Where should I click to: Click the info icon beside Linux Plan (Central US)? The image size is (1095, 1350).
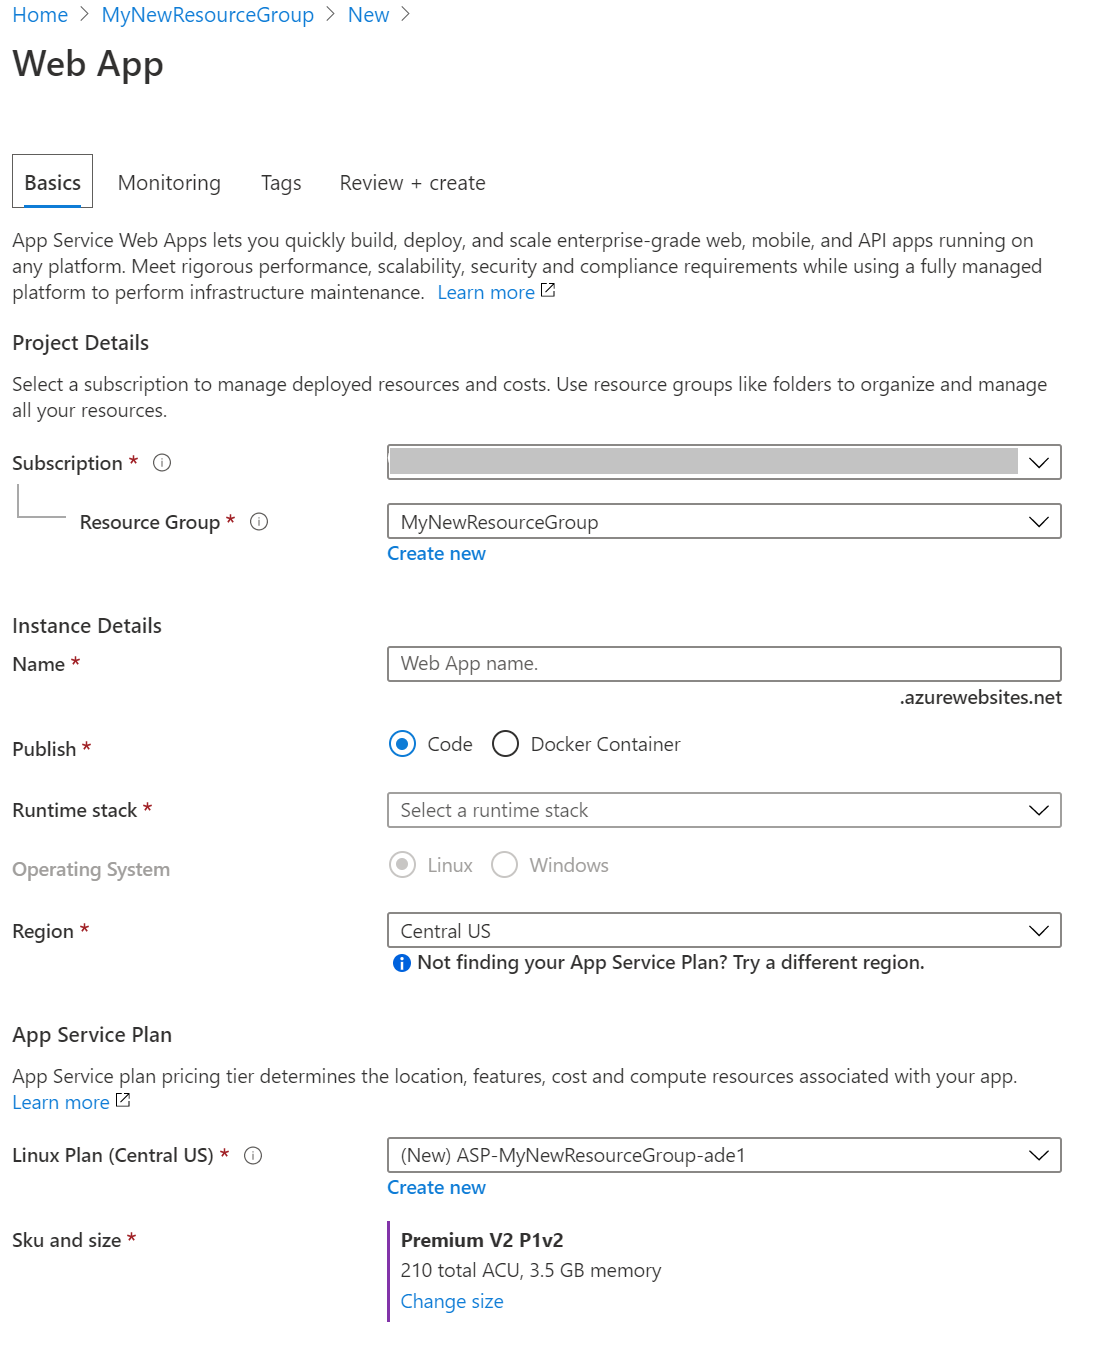point(255,1155)
